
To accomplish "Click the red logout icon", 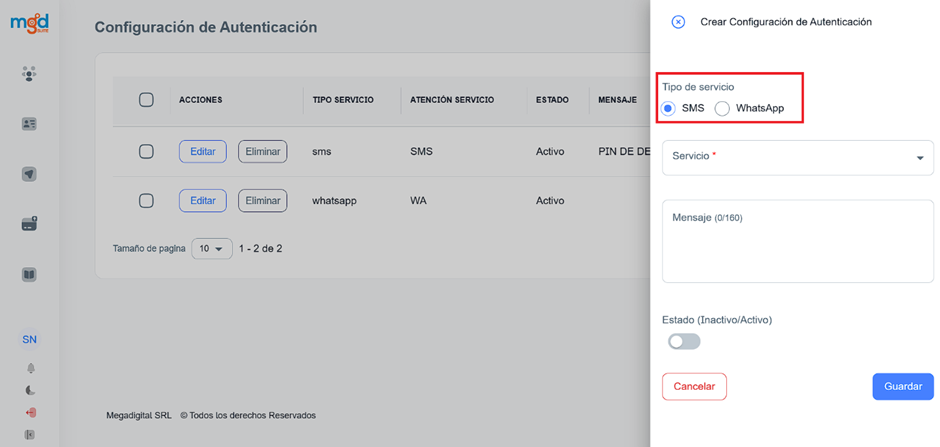I will point(29,413).
